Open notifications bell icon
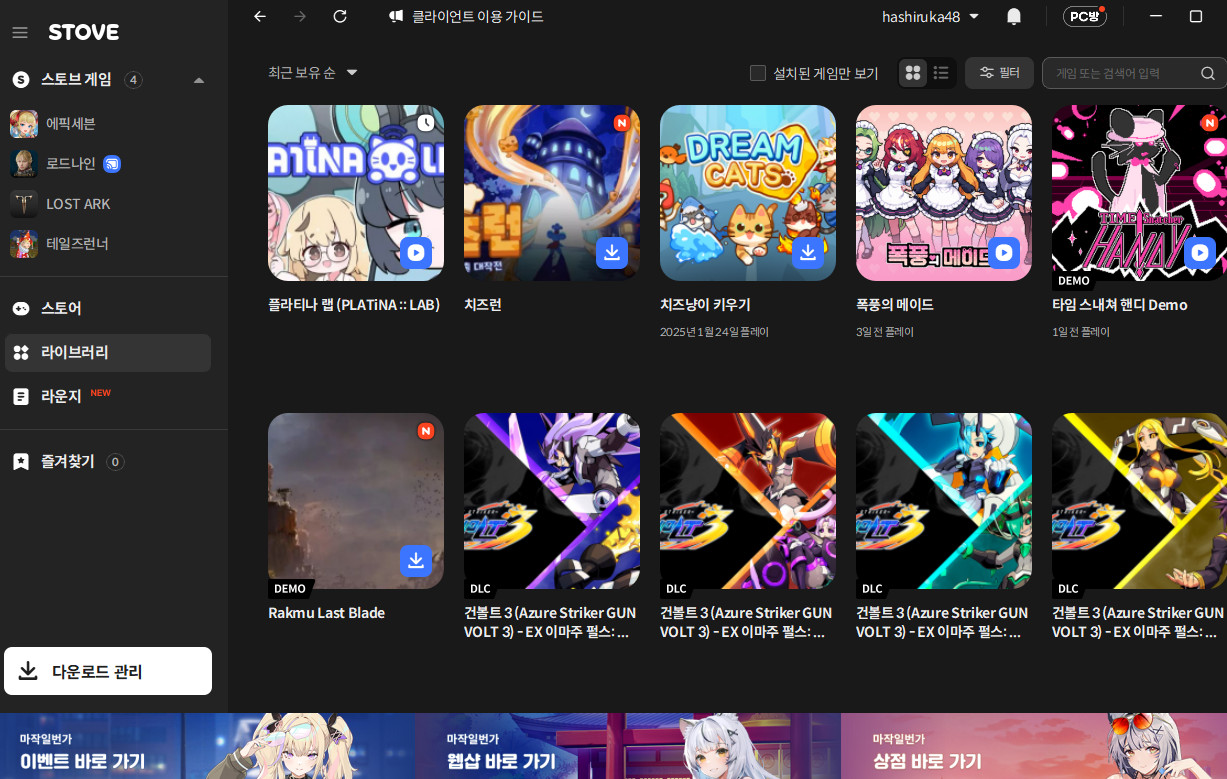Viewport: 1227px width, 779px height. click(x=1014, y=16)
